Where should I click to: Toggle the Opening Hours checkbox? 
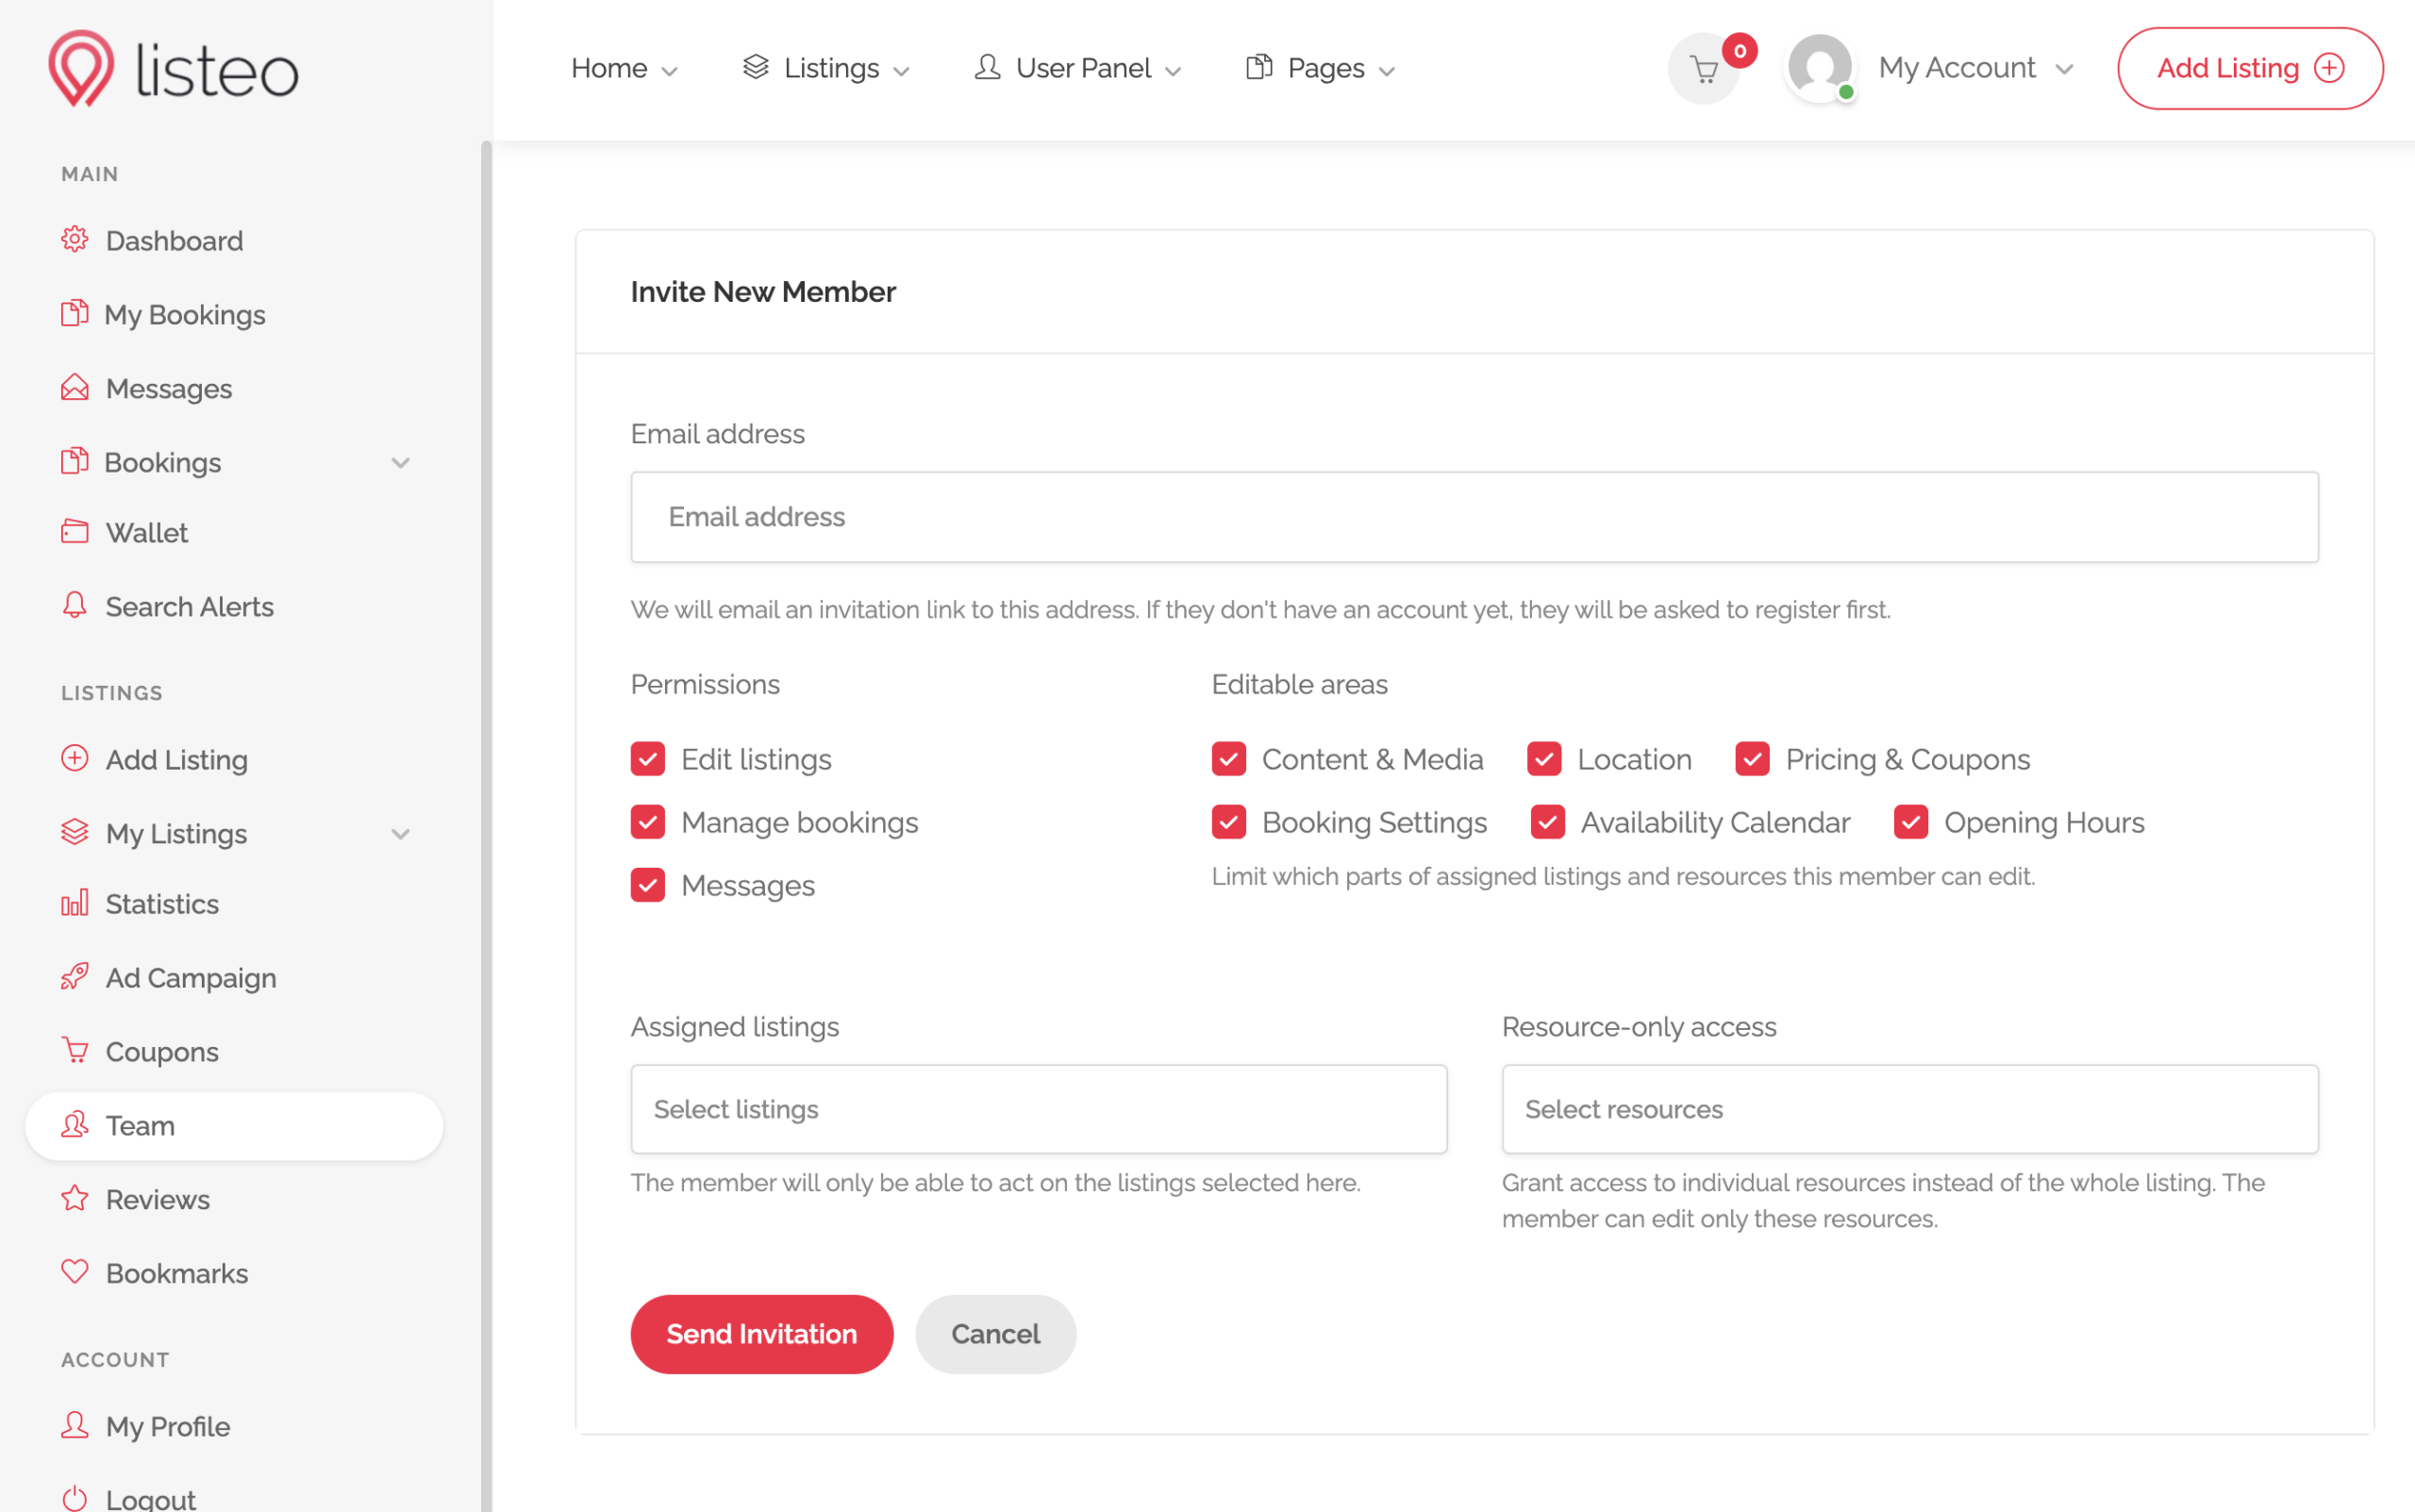[1911, 822]
